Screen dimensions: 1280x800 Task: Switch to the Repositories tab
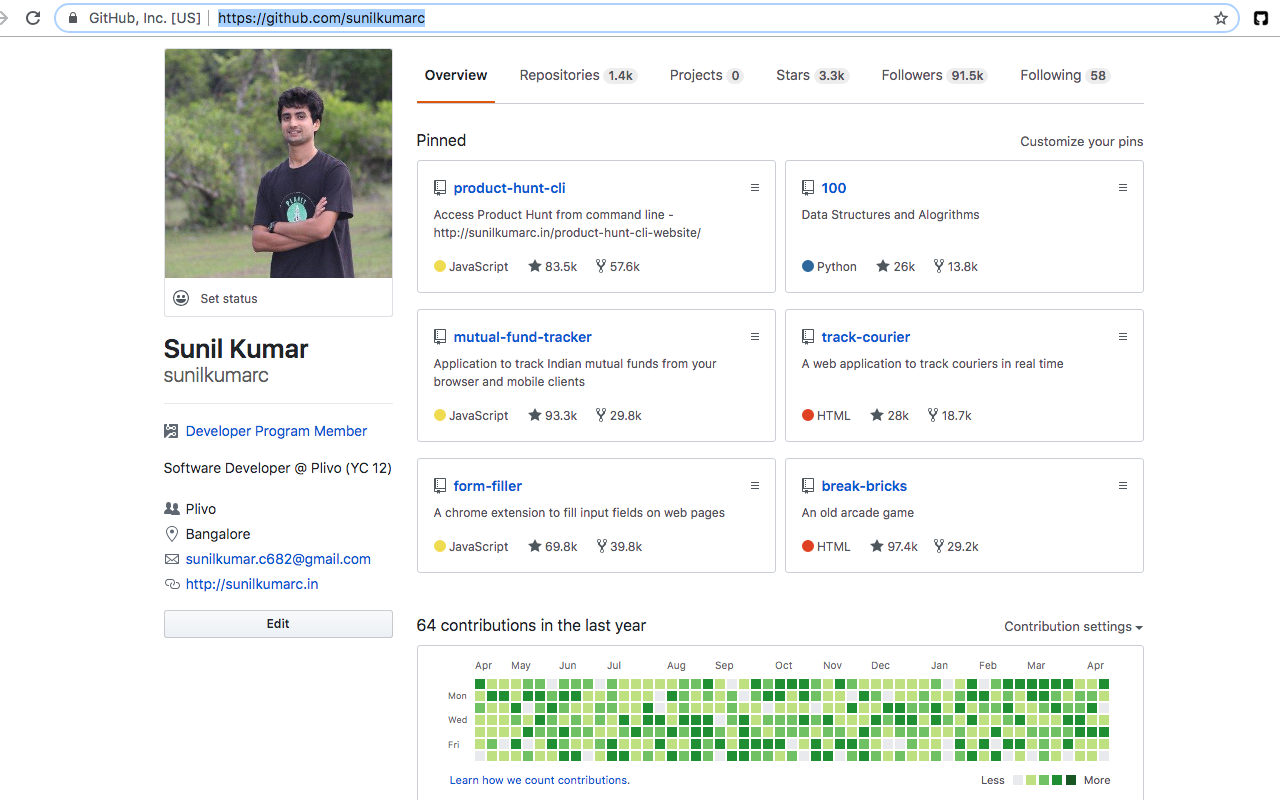[560, 75]
